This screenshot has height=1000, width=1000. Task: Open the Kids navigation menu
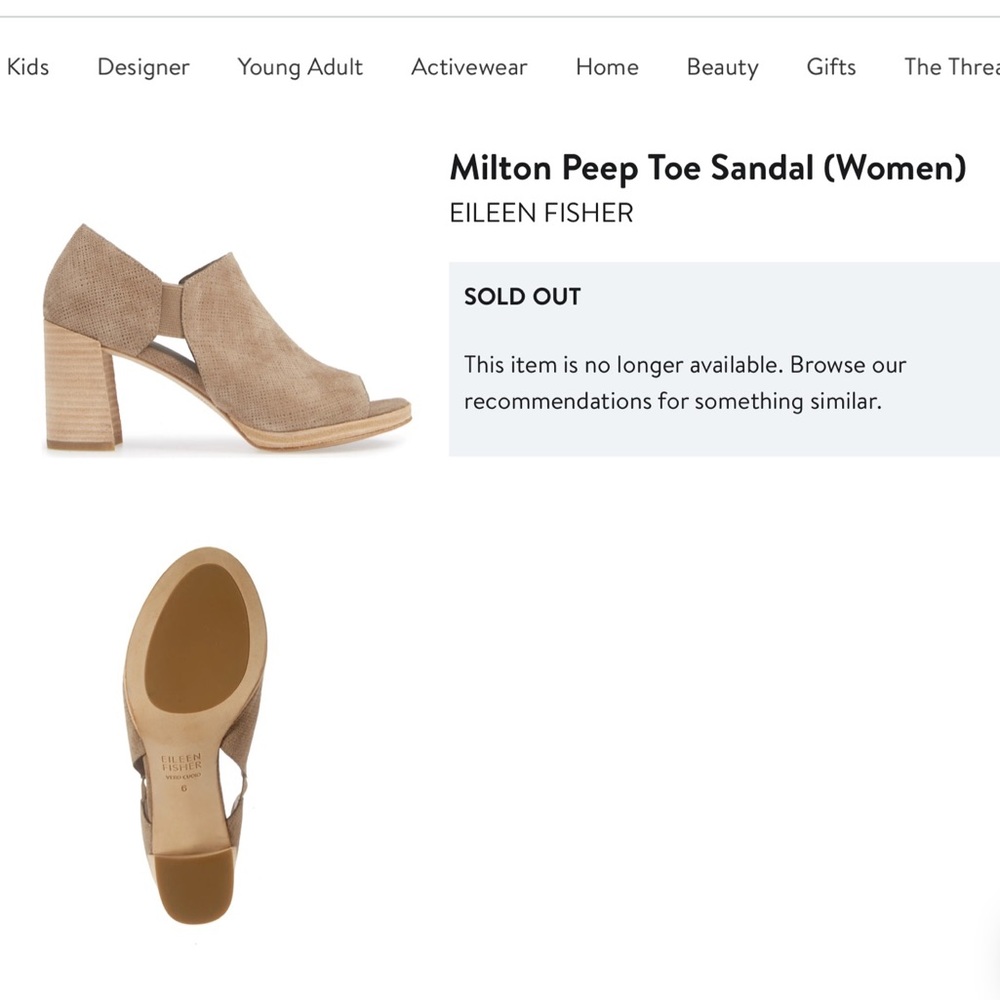28,67
